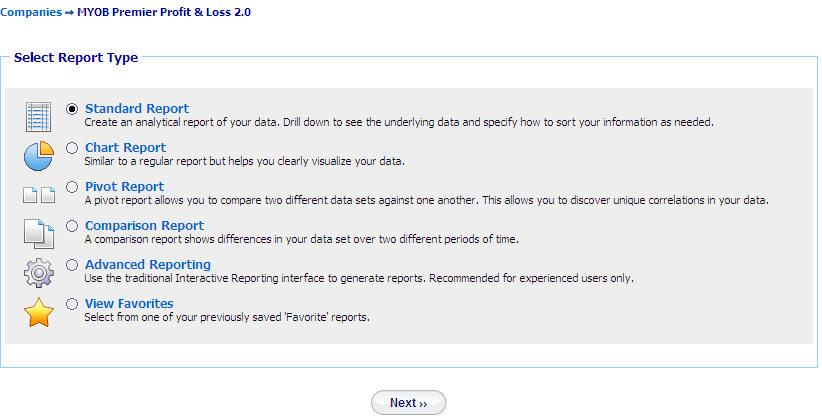Click the Comparison Report heading link
Image resolution: width=822 pixels, height=420 pixels.
coord(145,225)
